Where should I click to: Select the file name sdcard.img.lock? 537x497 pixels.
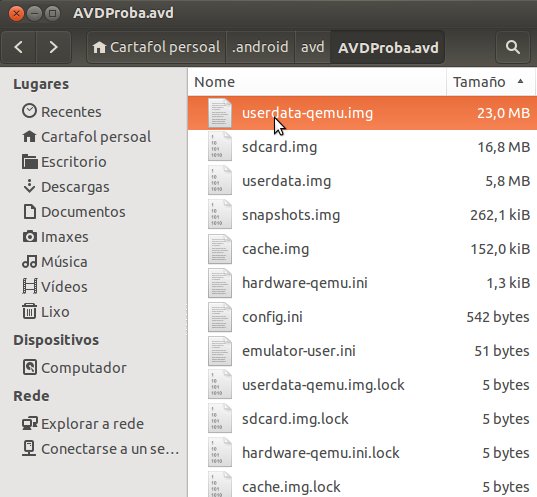pos(295,419)
